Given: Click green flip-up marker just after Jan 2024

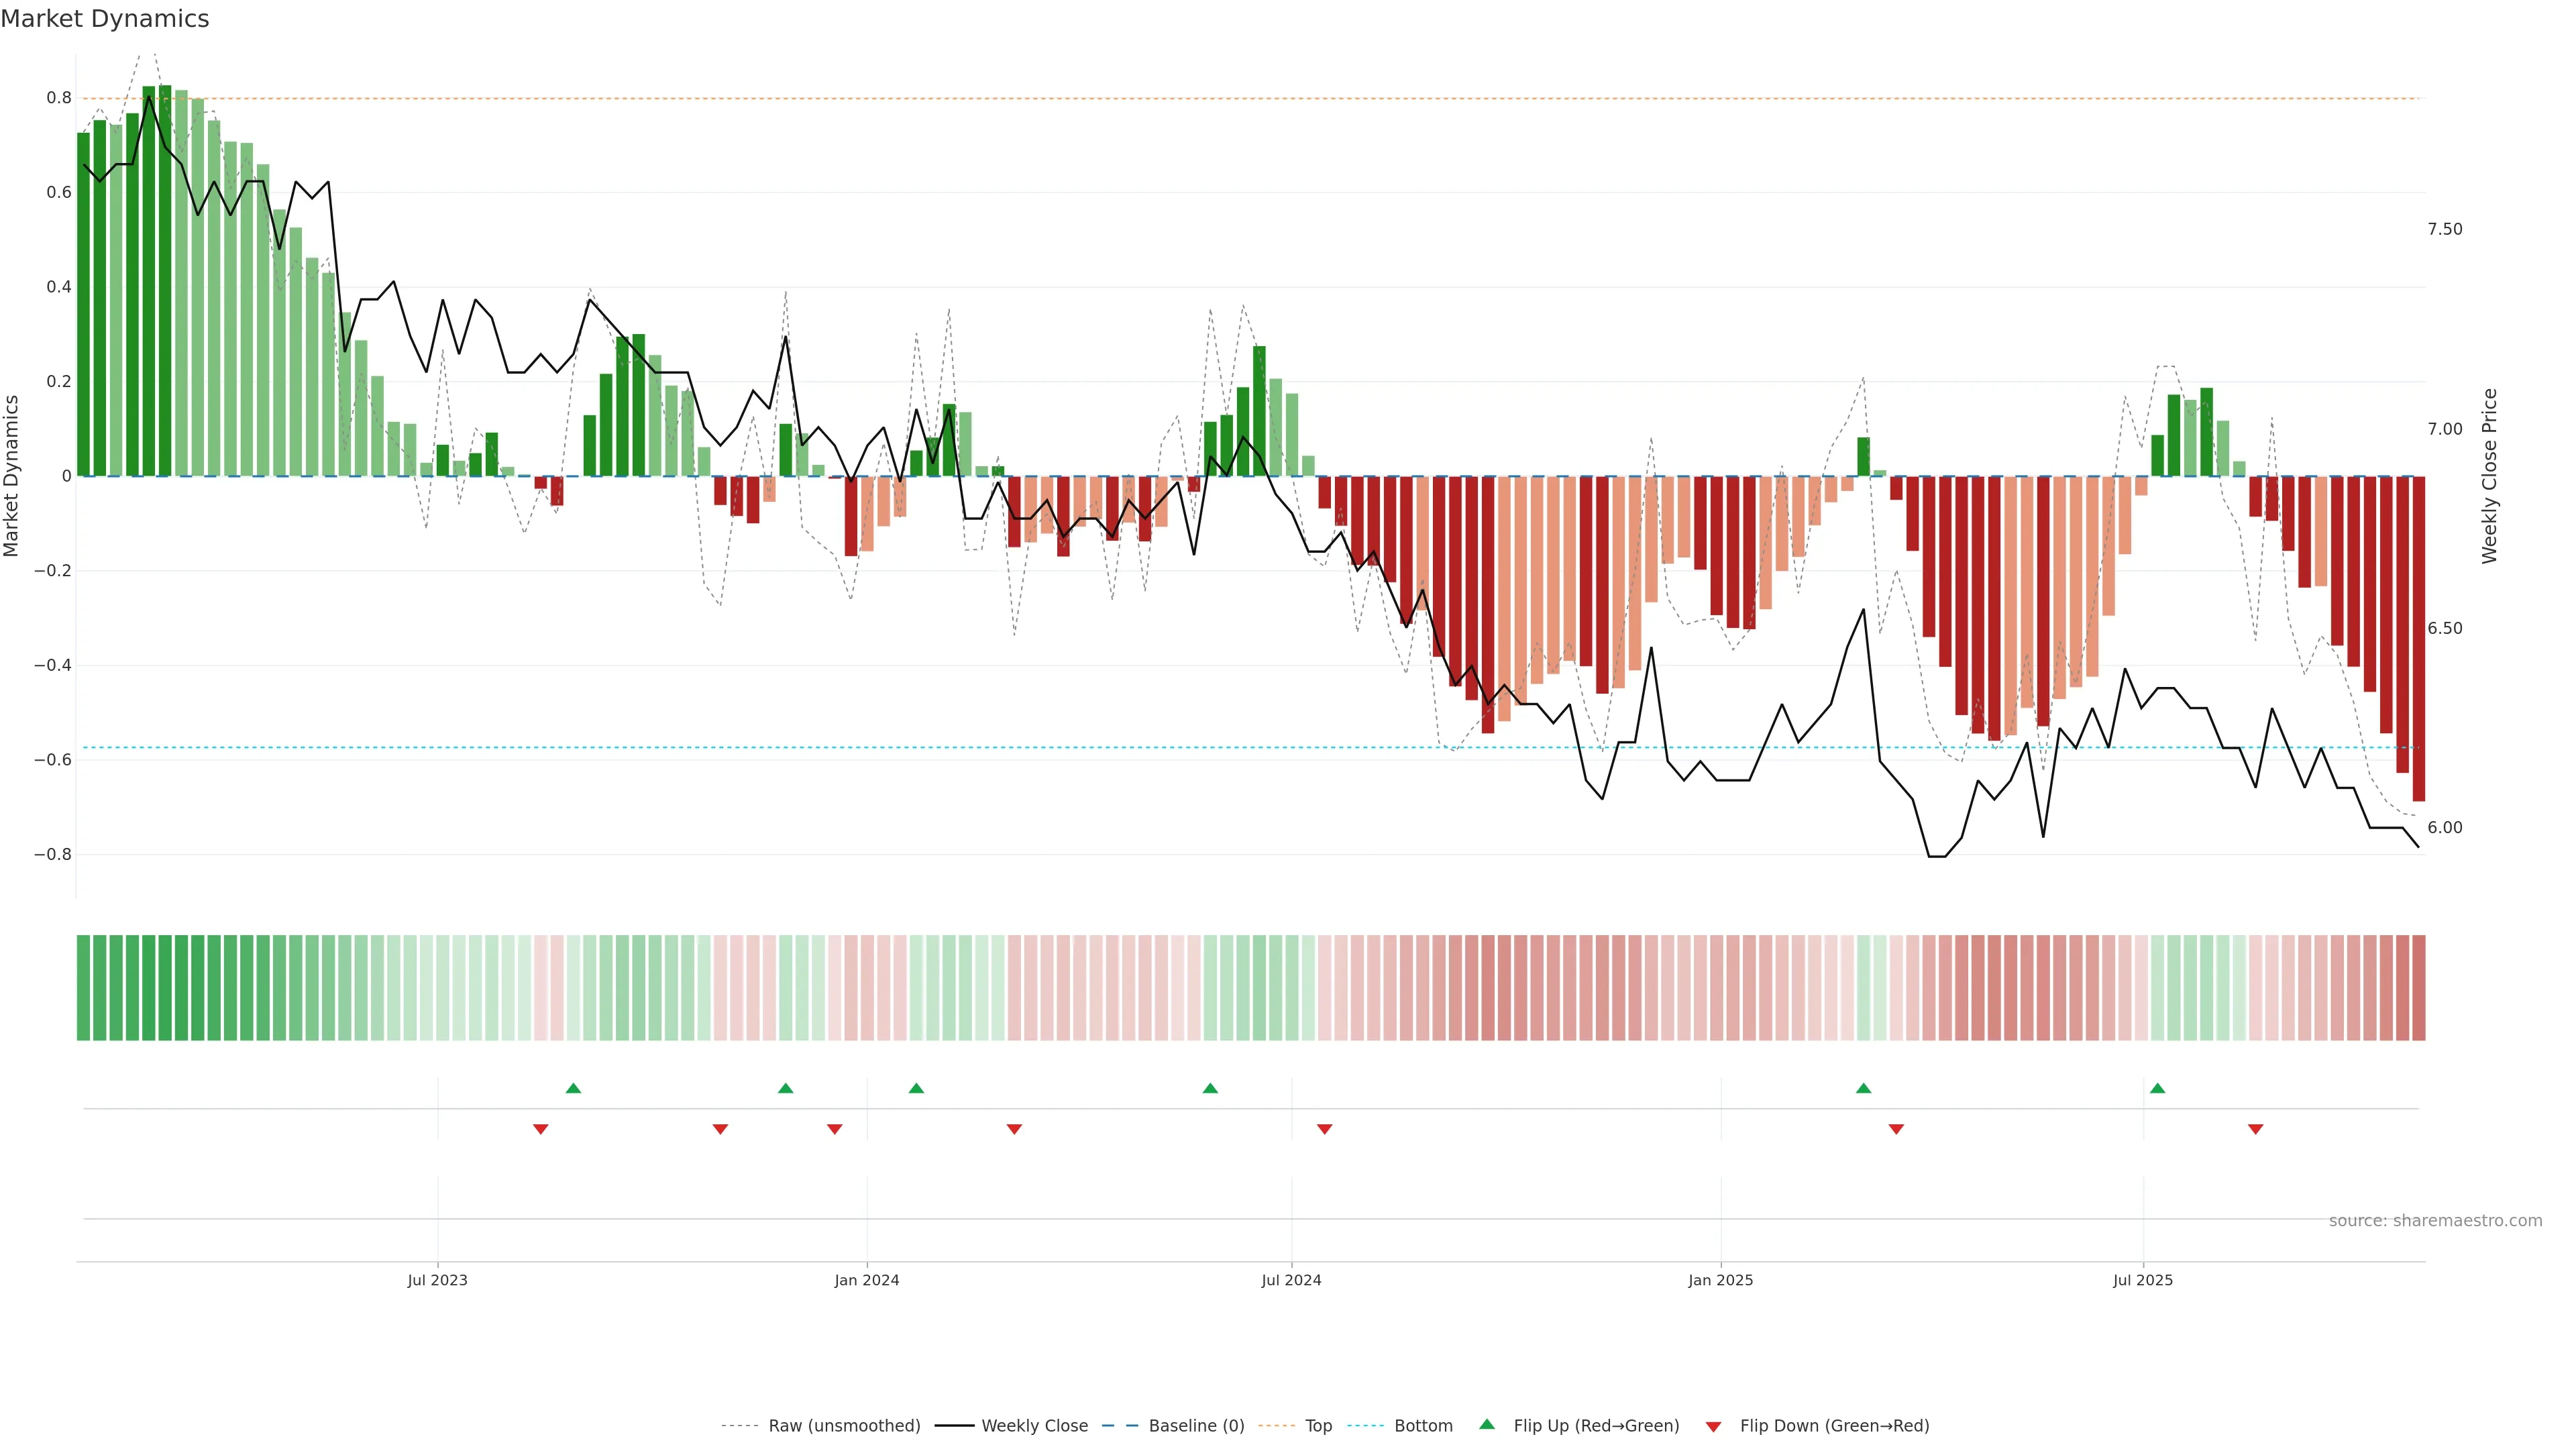Looking at the screenshot, I should 916,1088.
